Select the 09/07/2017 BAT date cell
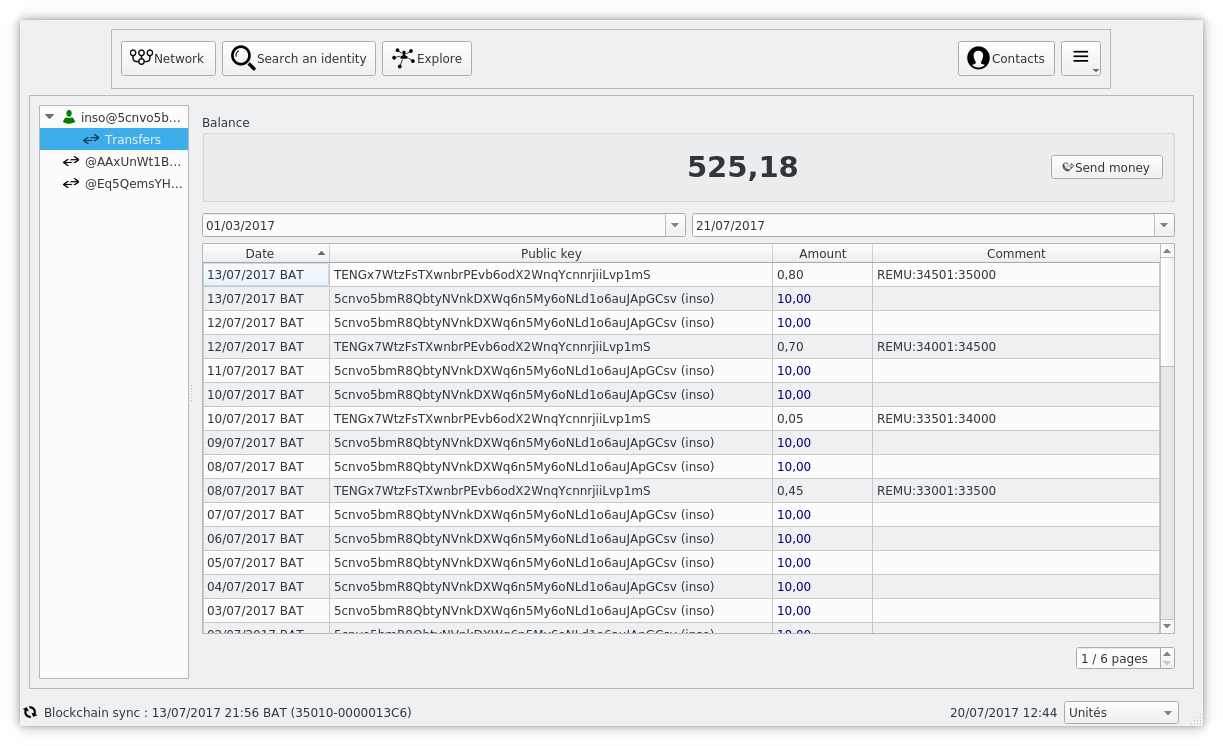 (266, 443)
